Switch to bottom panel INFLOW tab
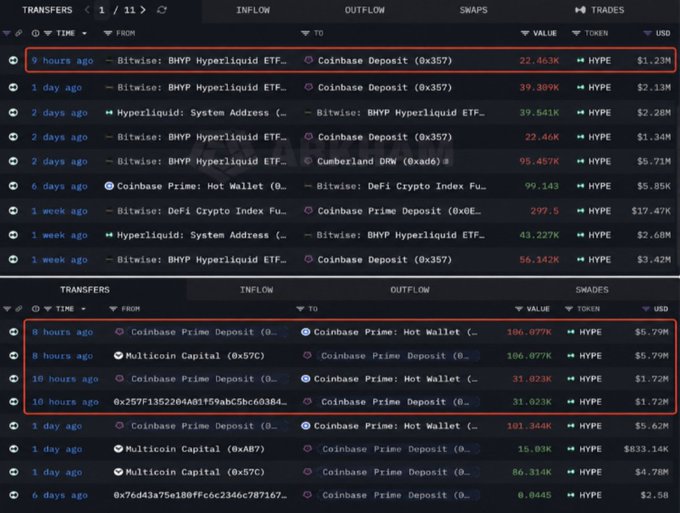Image resolution: width=680 pixels, height=513 pixels. tap(256, 290)
